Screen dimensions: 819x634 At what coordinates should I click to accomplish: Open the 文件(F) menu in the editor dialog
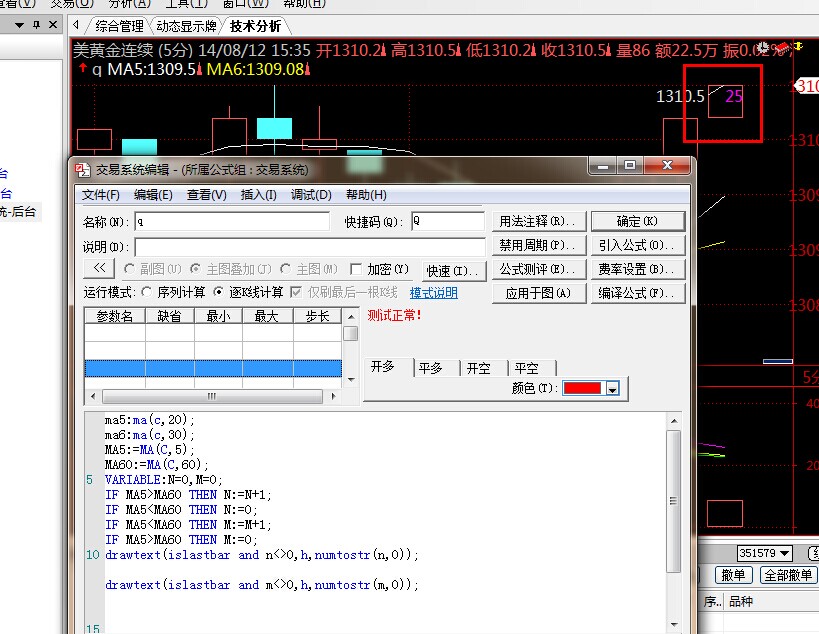[x=101, y=195]
